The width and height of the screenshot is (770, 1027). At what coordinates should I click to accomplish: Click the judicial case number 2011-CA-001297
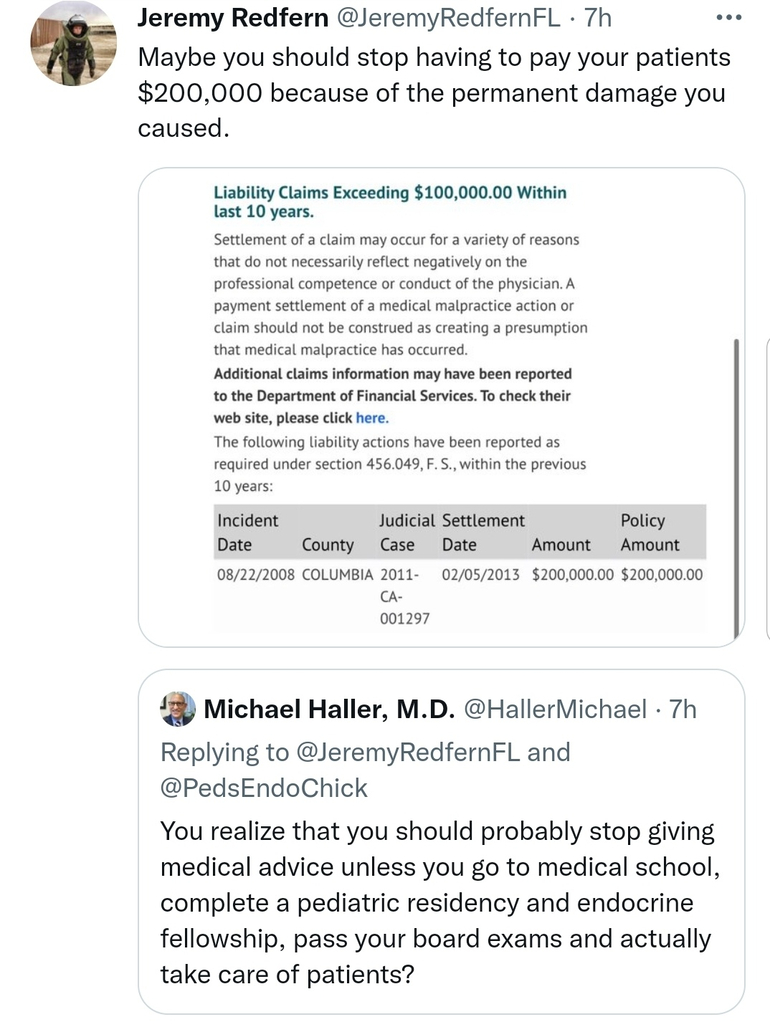pos(404,596)
